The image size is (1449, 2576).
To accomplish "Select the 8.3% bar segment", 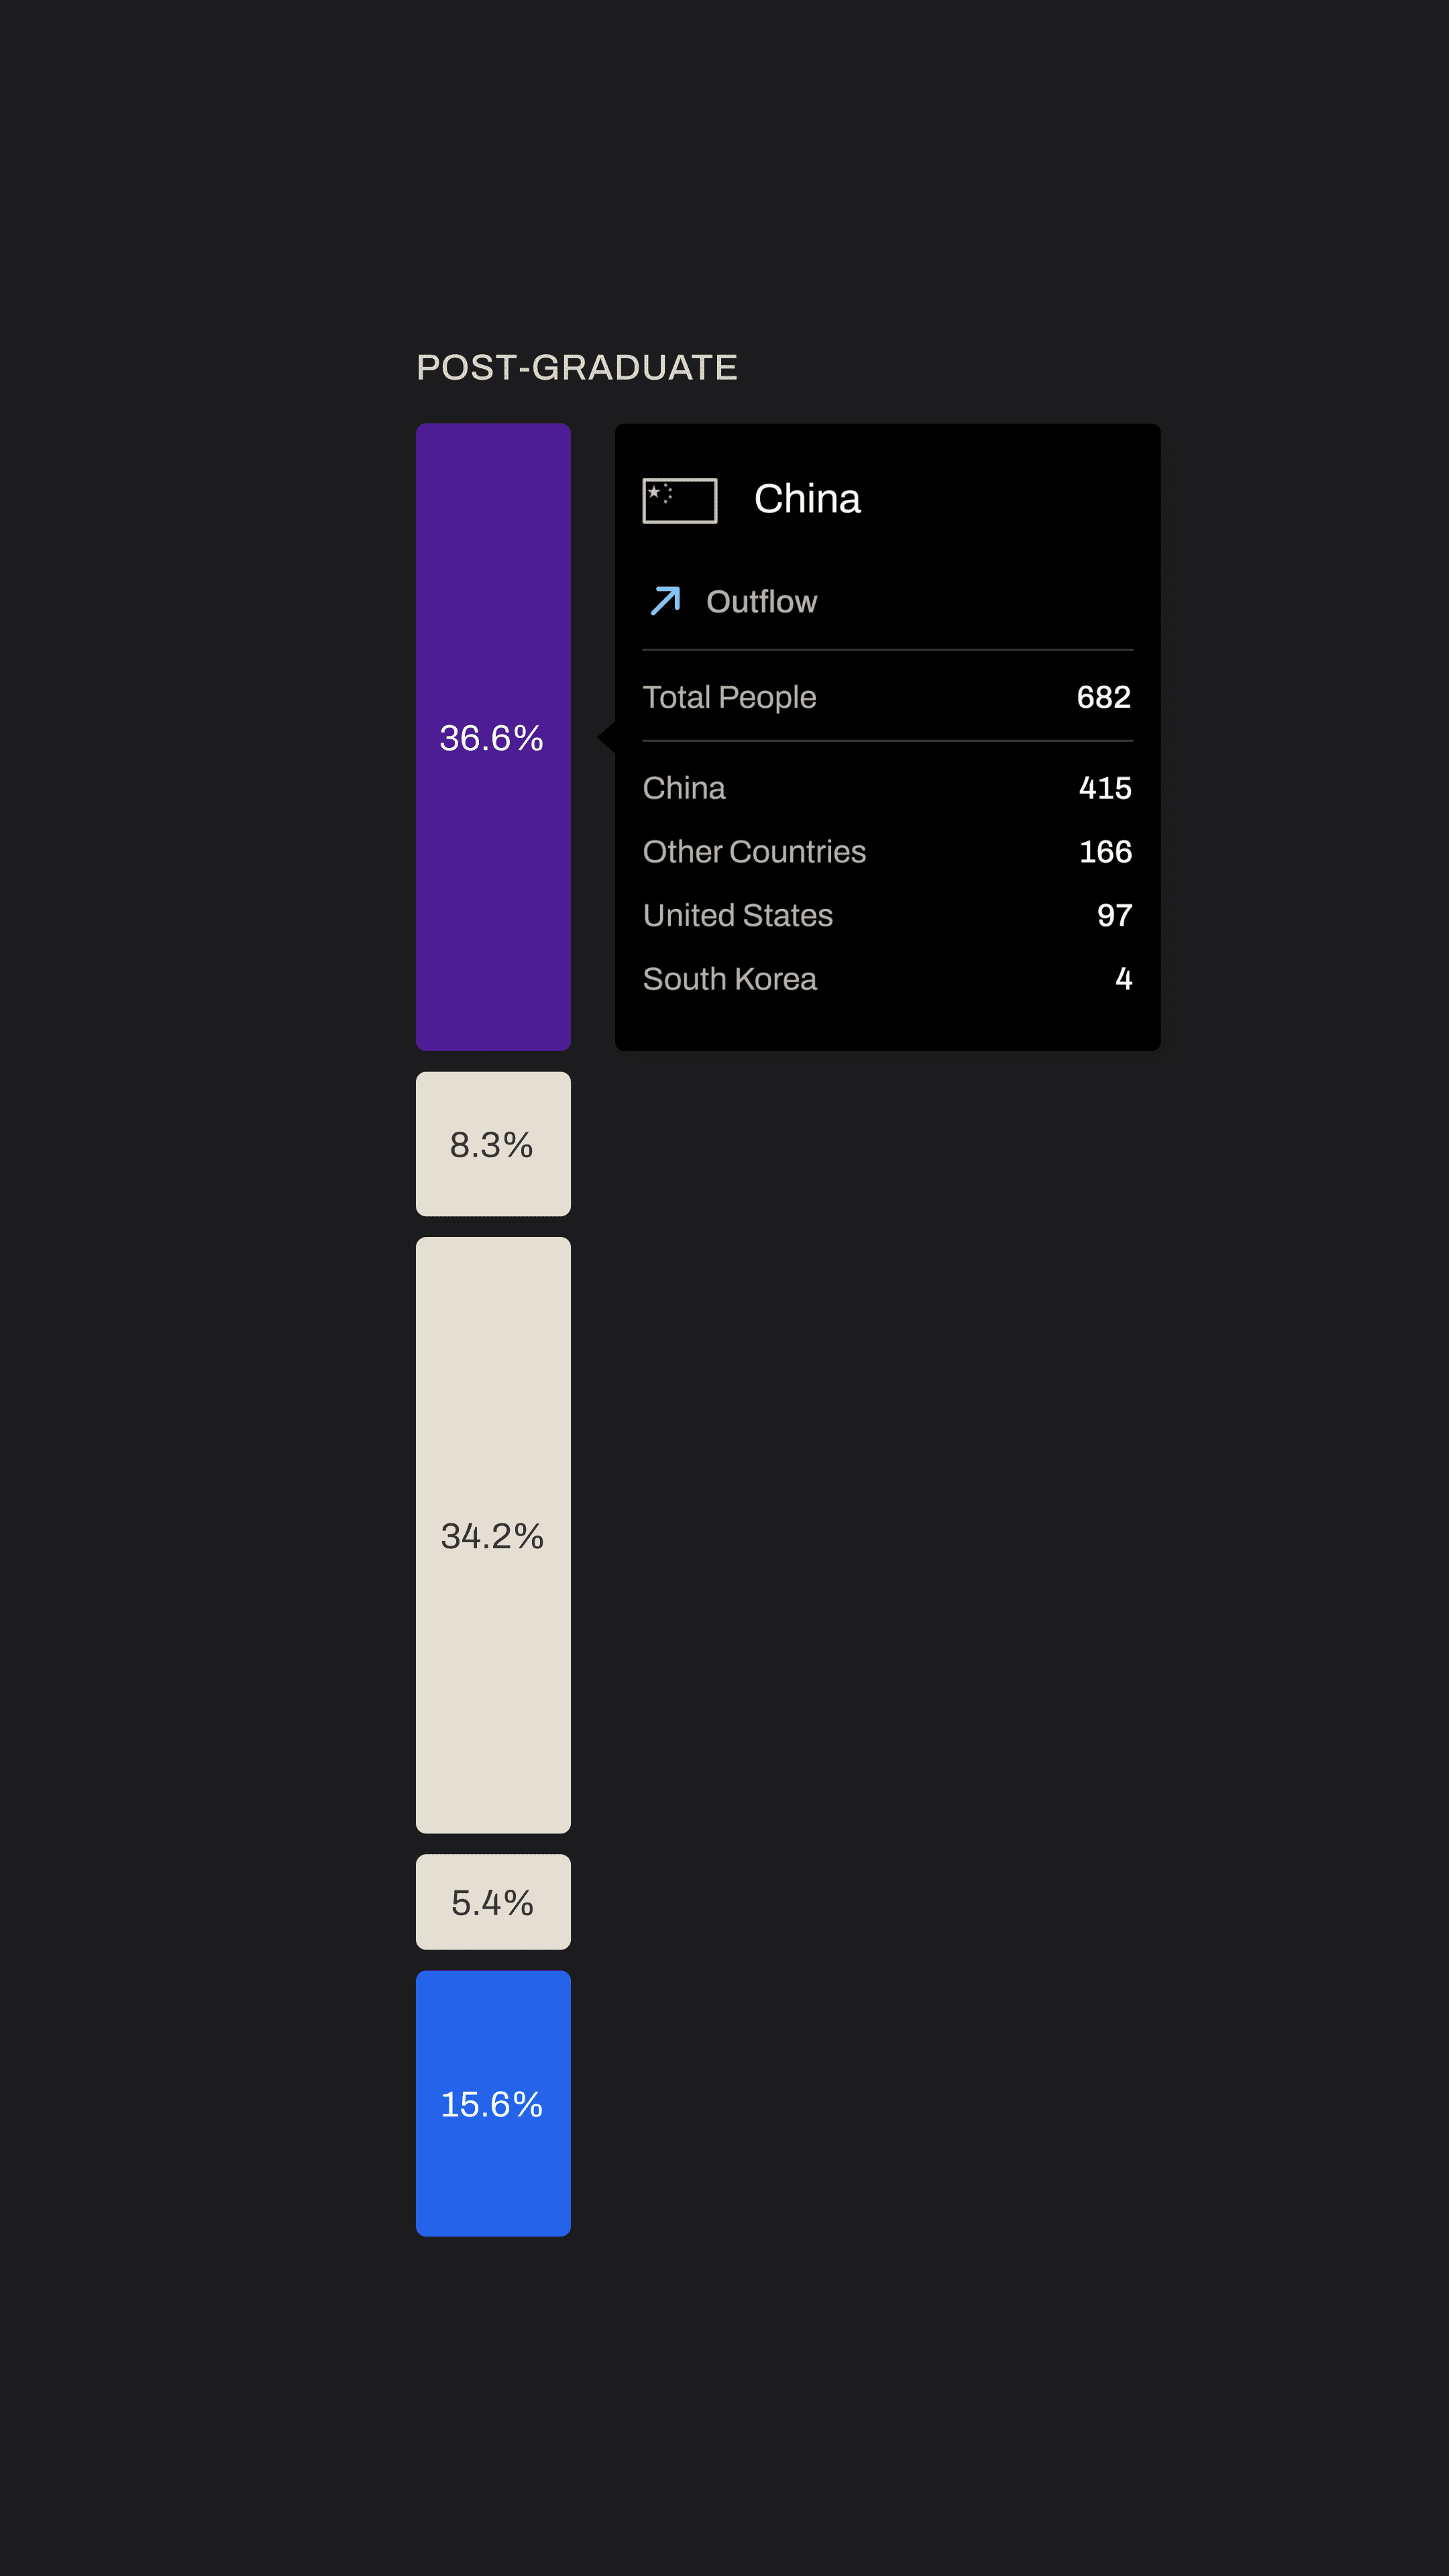I will tap(493, 1144).
